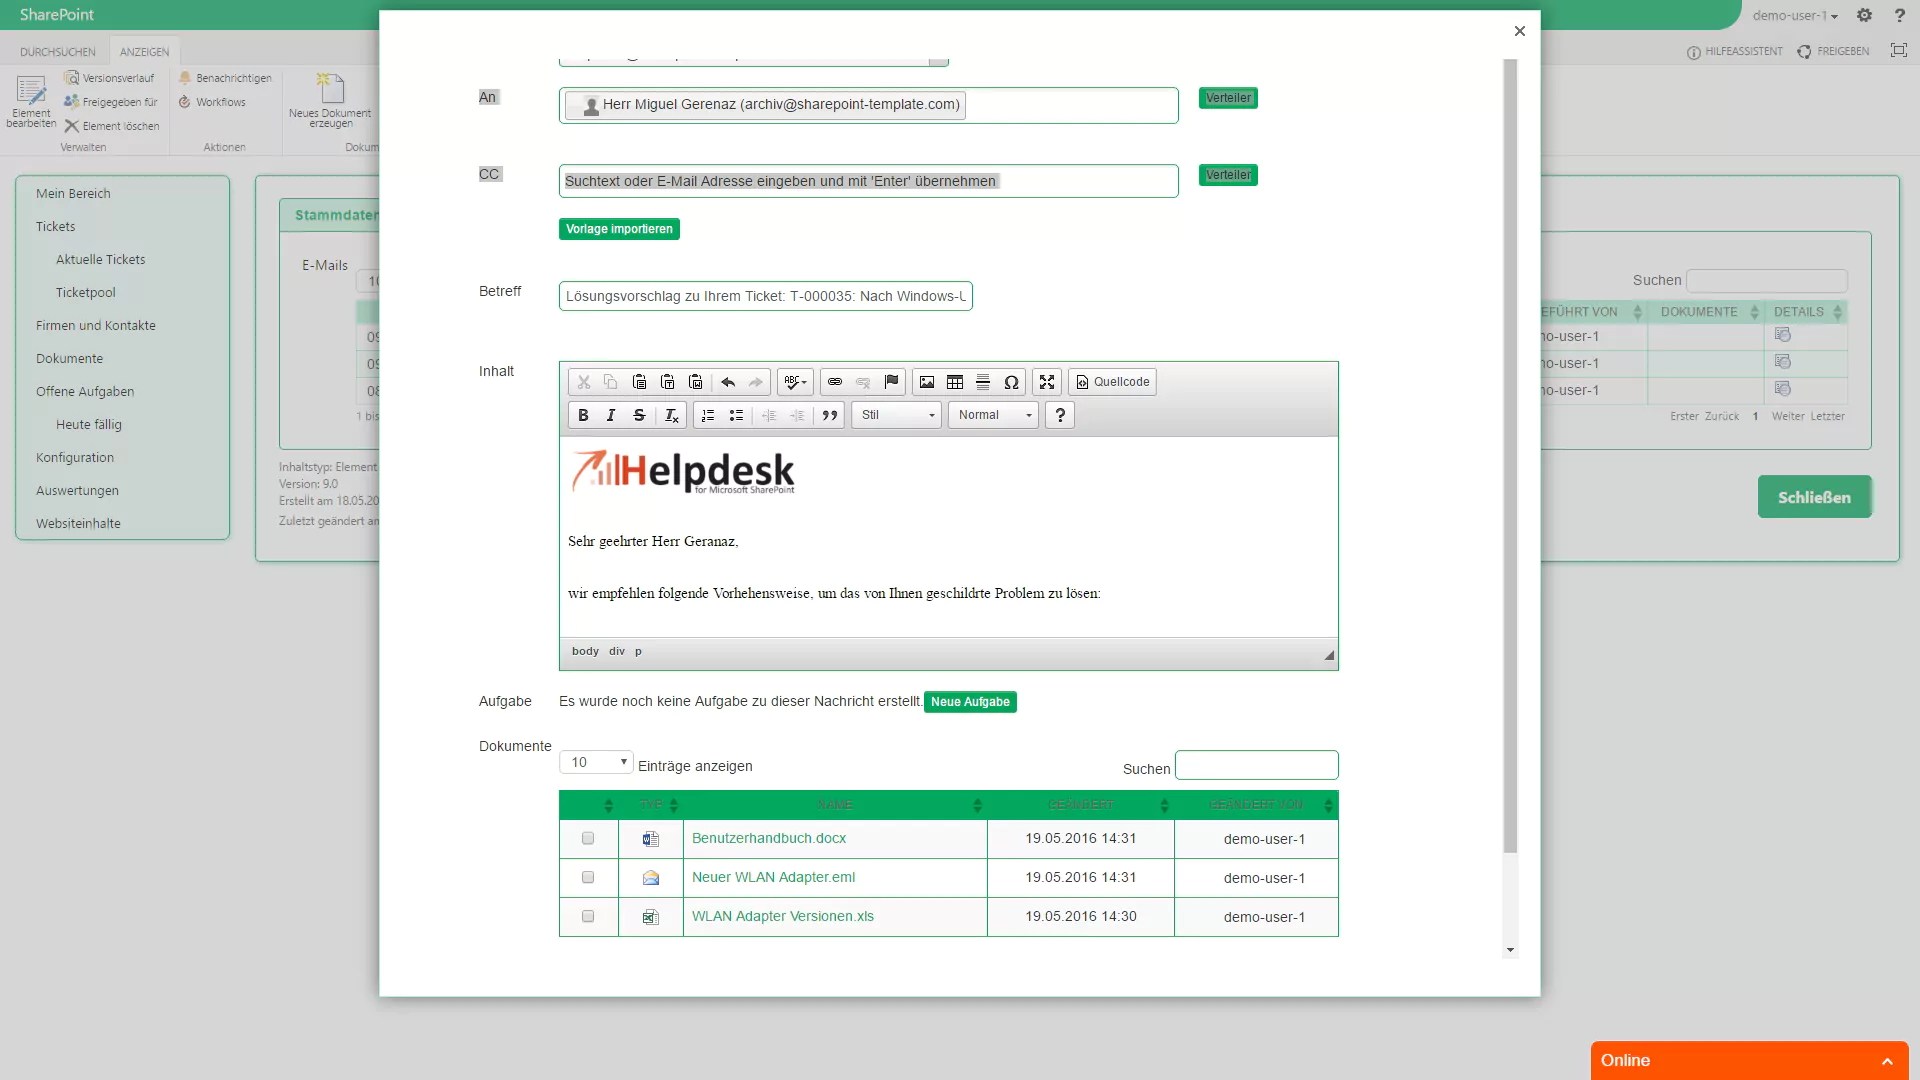
Task: Open the Stil style dropdown
Action: click(x=897, y=415)
